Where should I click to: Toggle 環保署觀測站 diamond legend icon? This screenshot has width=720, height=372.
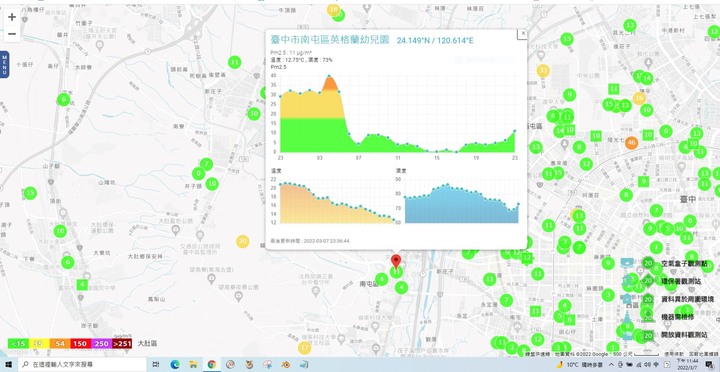648,281
